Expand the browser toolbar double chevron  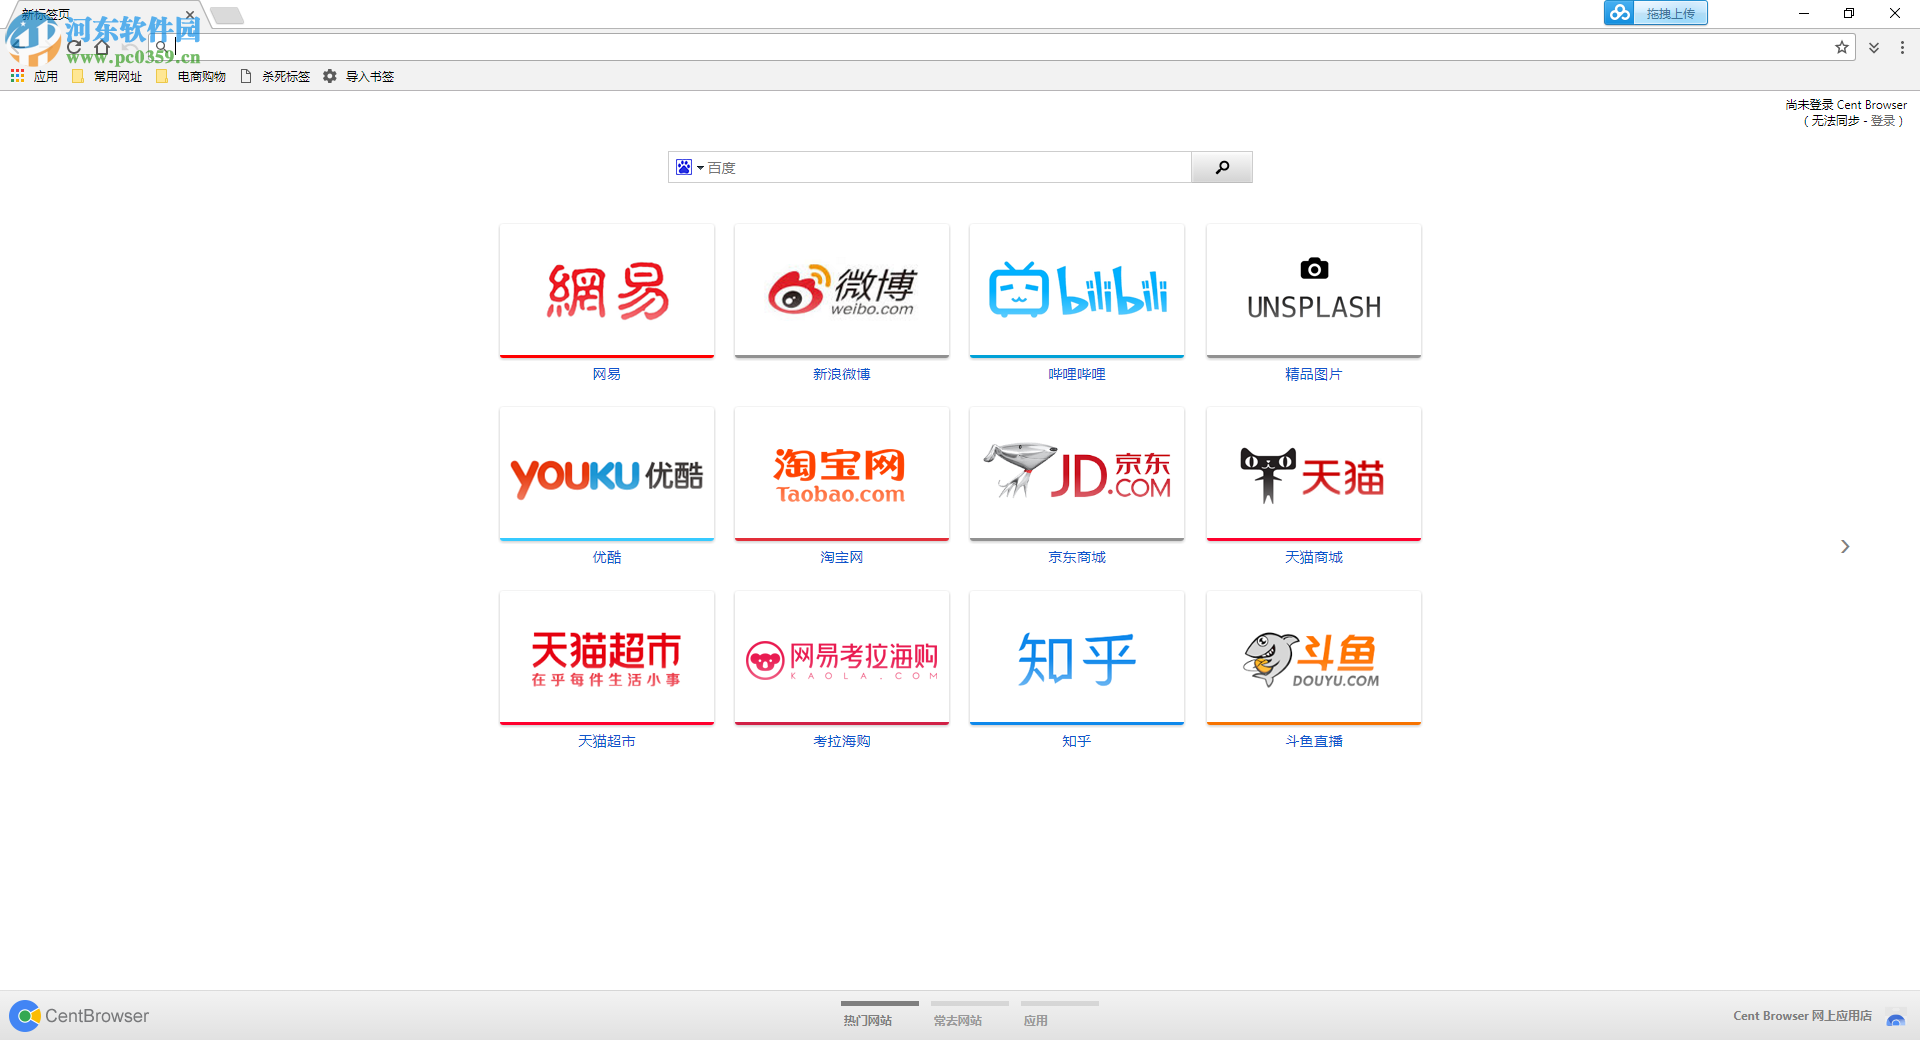pyautogui.click(x=1873, y=47)
